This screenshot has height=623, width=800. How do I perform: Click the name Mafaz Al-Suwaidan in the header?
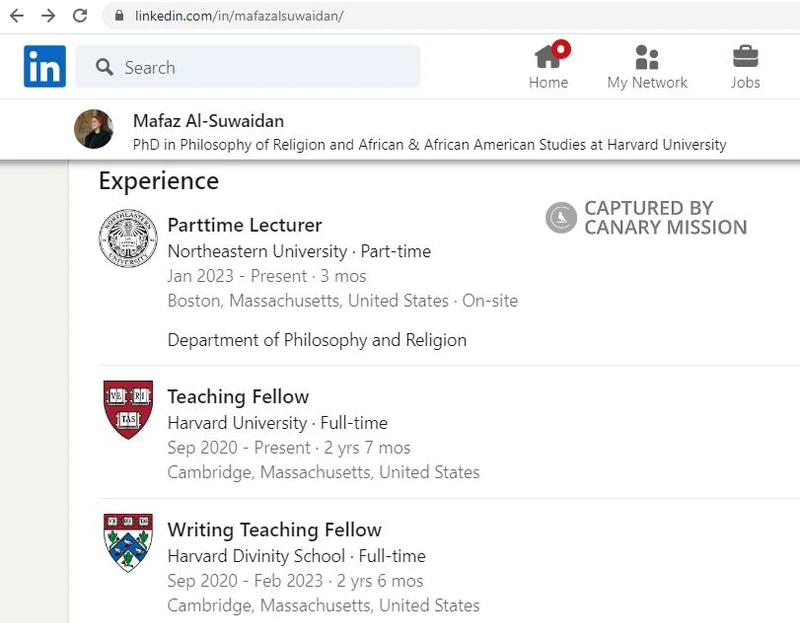coord(209,121)
